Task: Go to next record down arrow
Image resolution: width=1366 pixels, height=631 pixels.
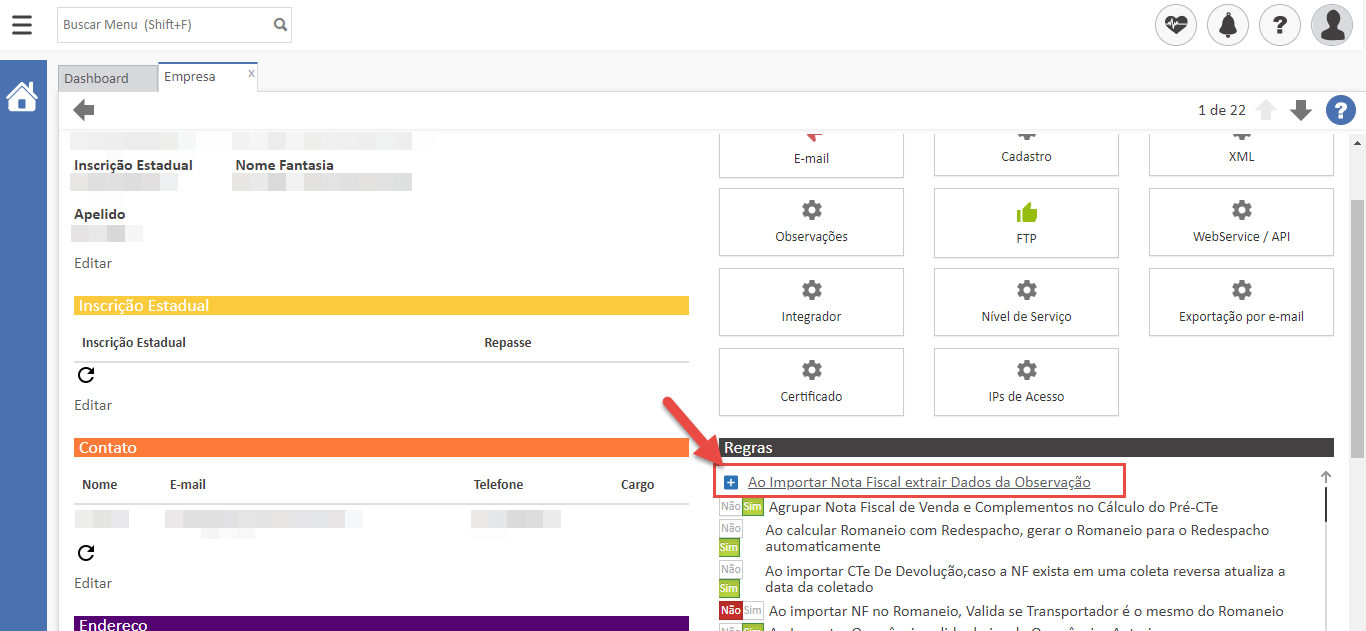Action: click(x=1300, y=111)
